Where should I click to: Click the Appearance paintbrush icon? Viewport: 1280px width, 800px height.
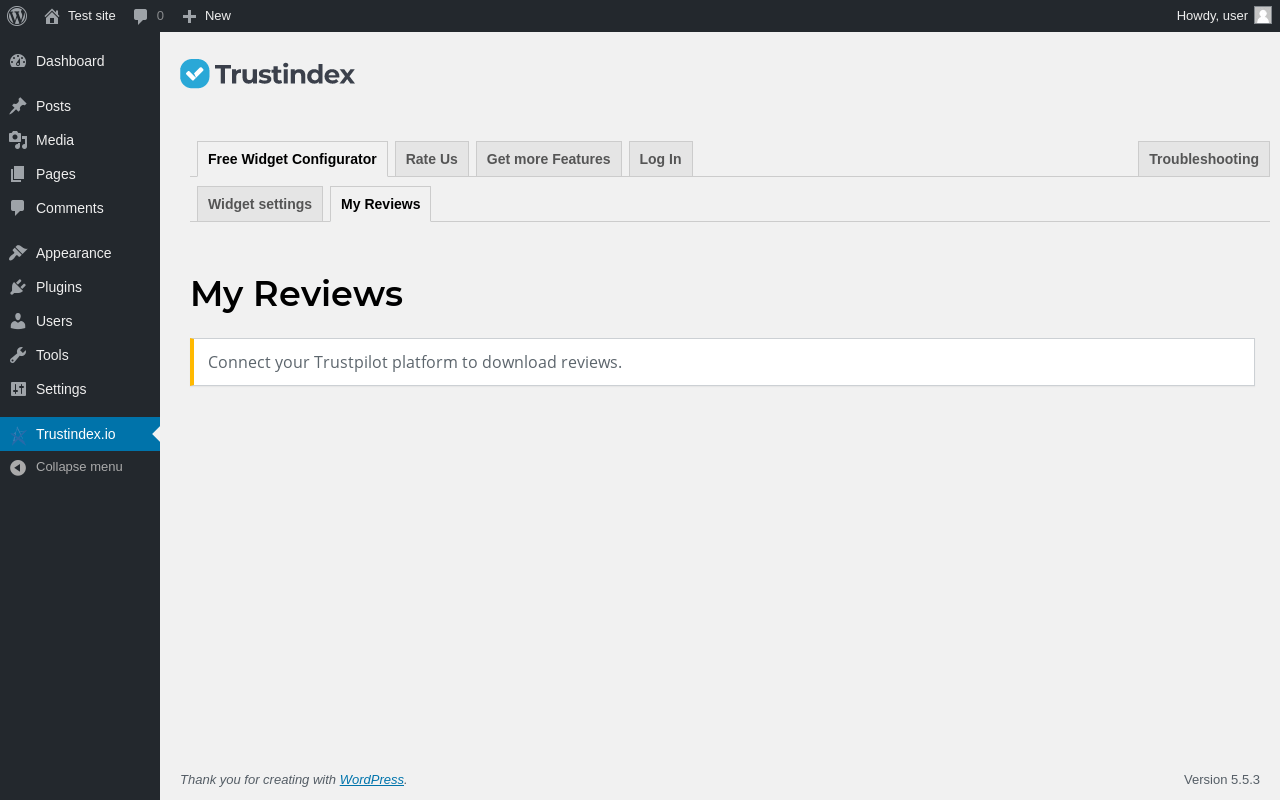tap(18, 253)
